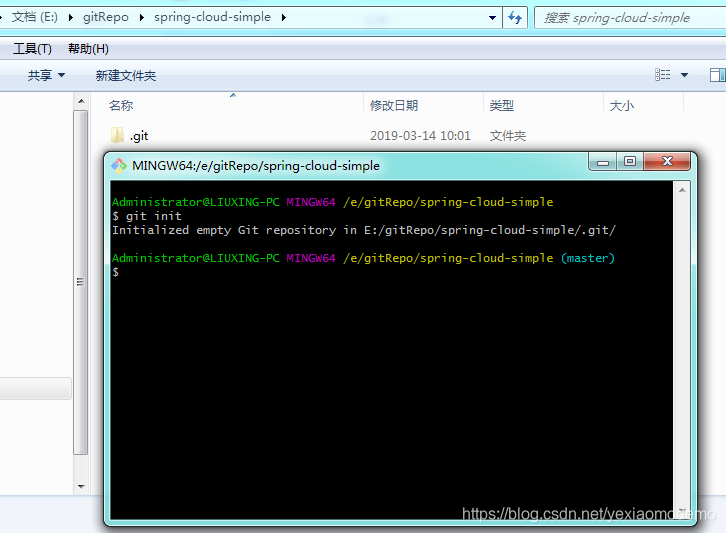
Task: Sort by the 修改日期 column header
Action: click(424, 106)
